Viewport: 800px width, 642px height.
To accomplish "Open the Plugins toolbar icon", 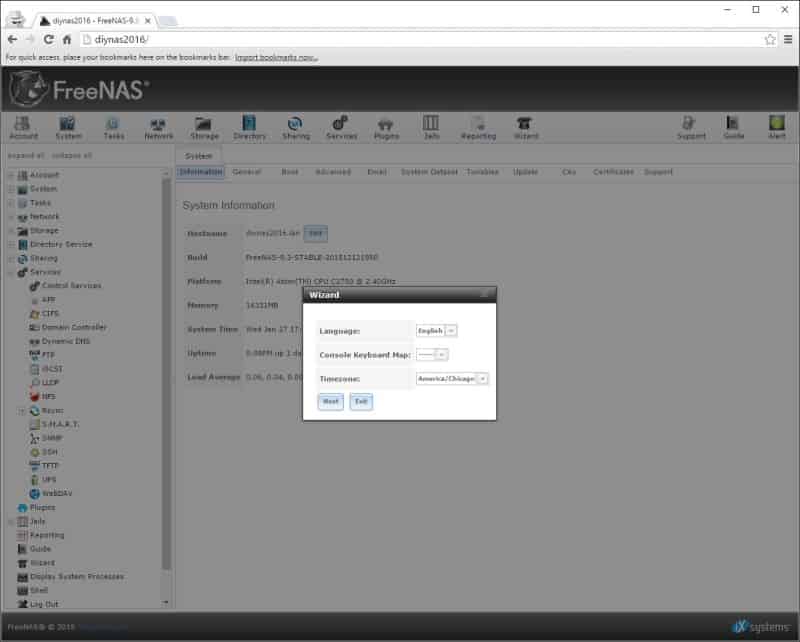I will coord(386,128).
